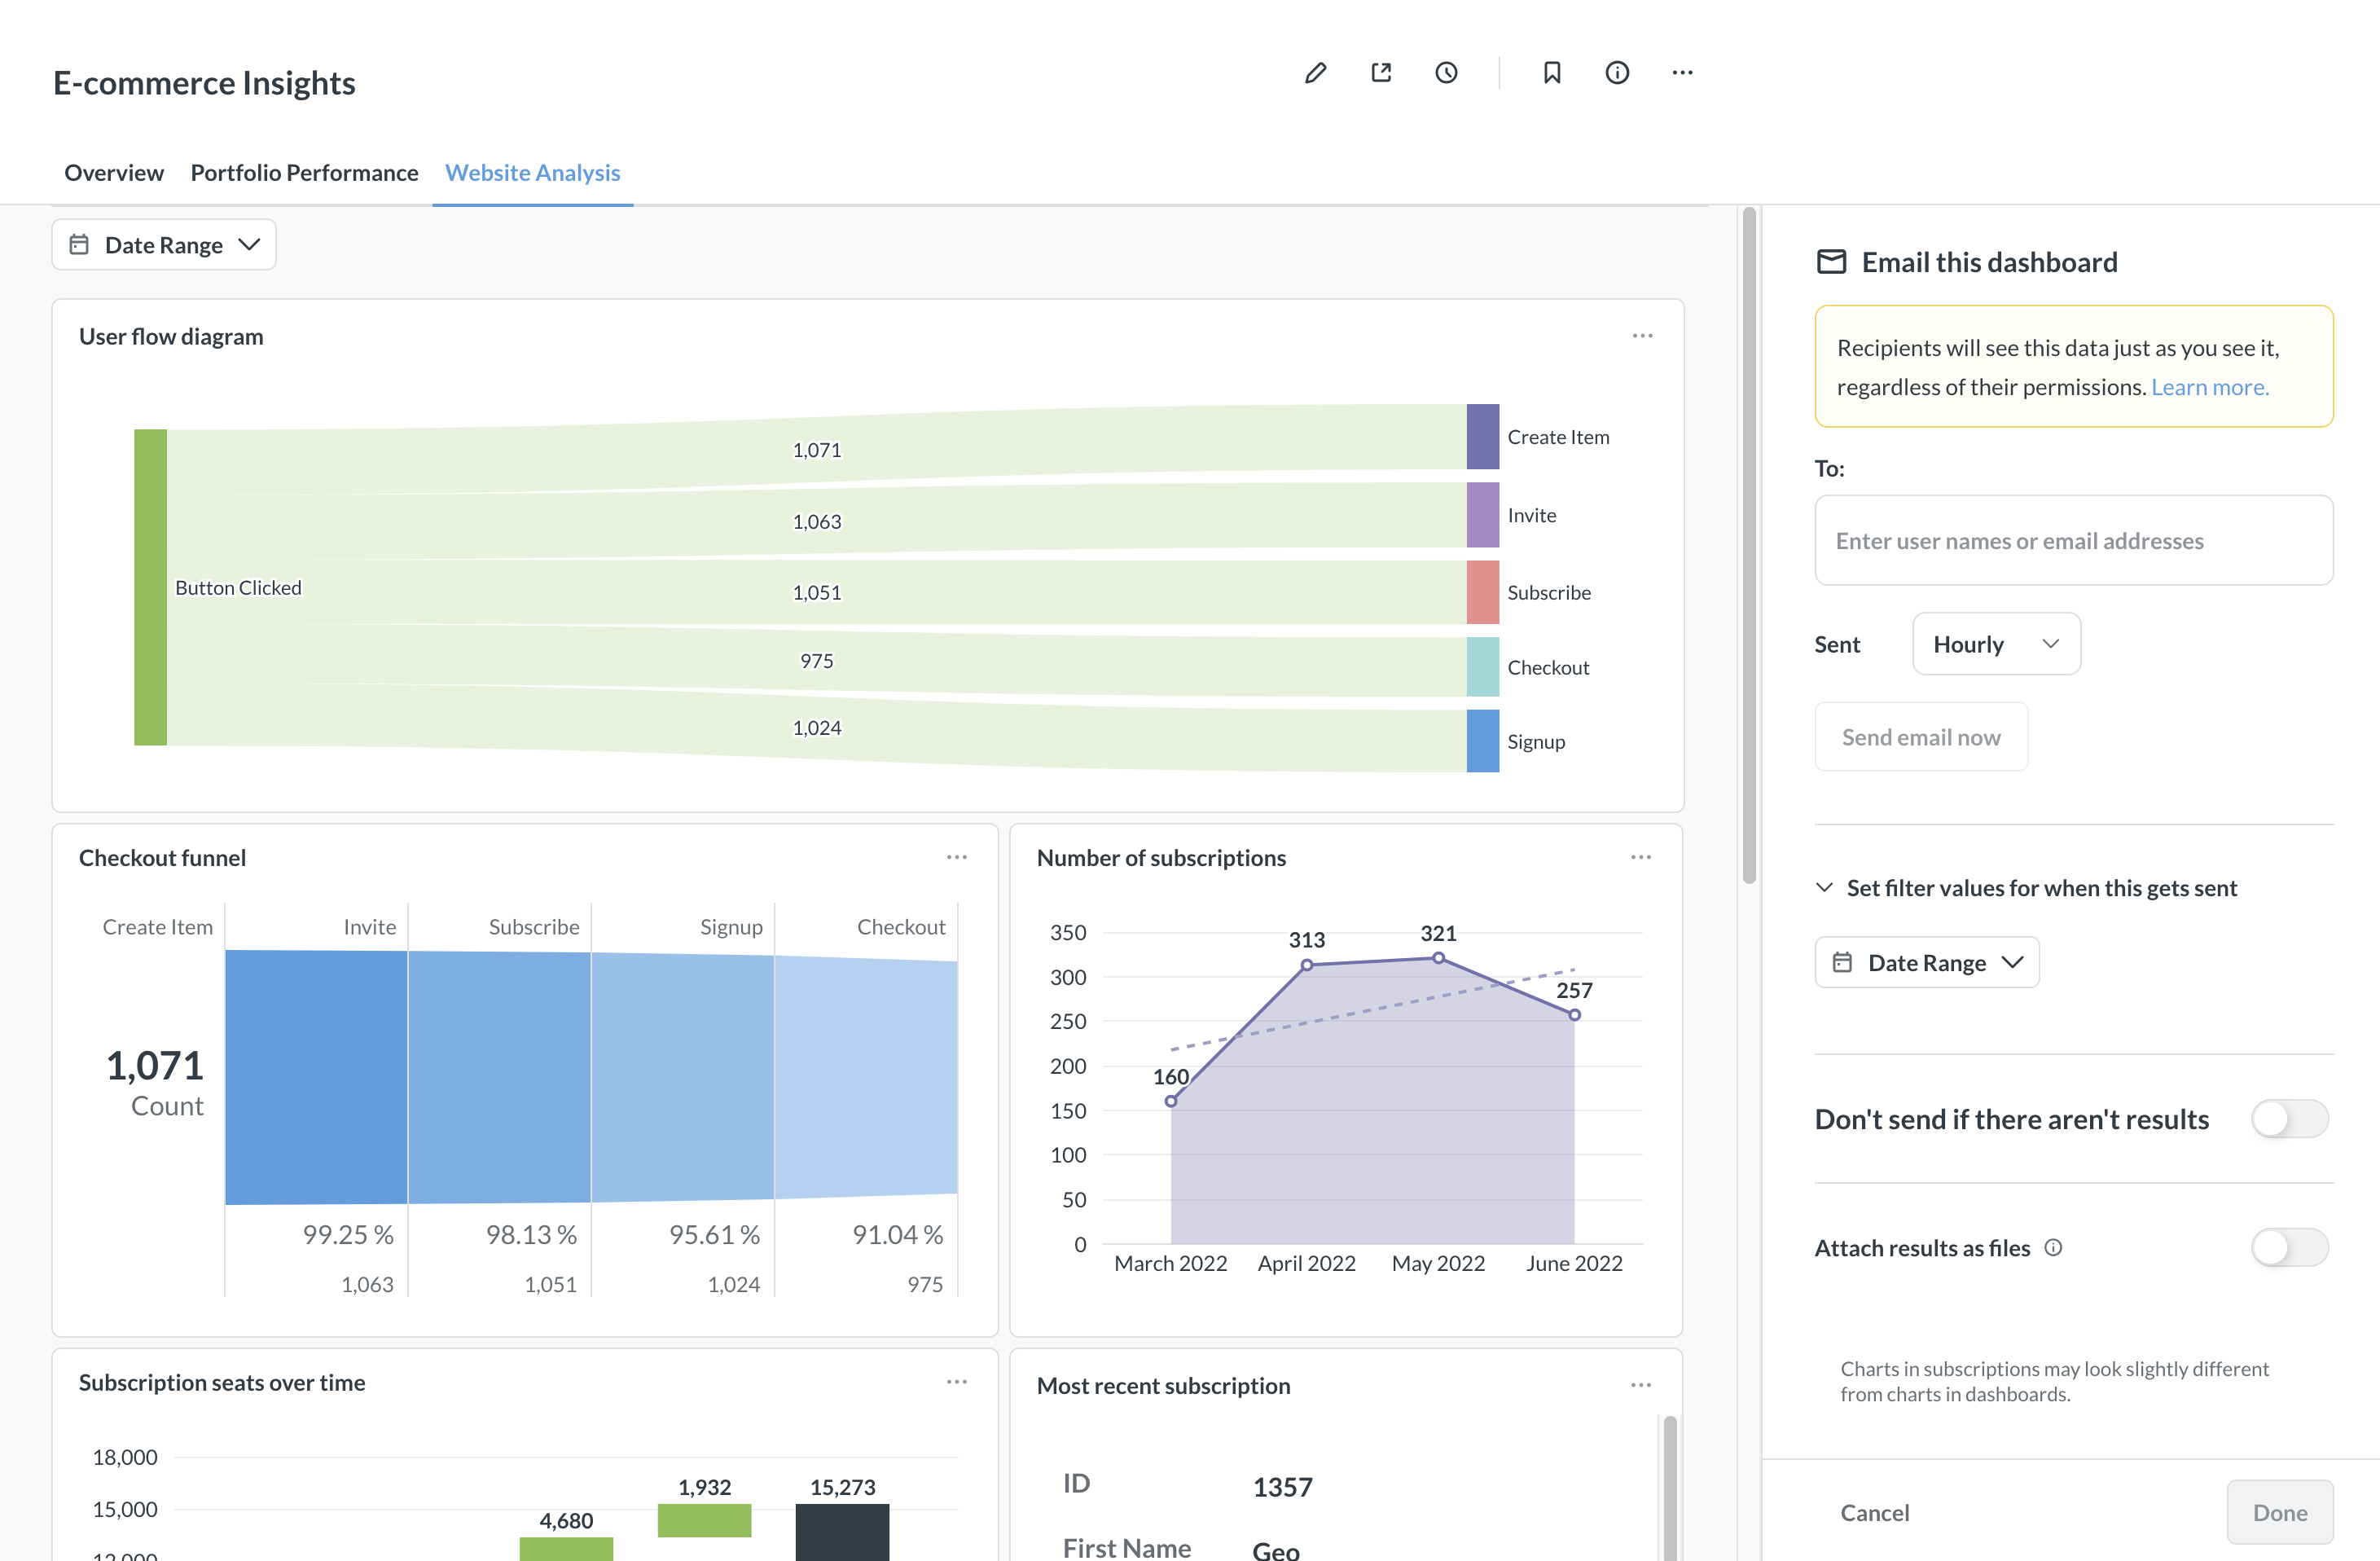Click the 1,932 green bar in seats chart
Viewport: 2380px width, 1561px height.
coord(704,1520)
